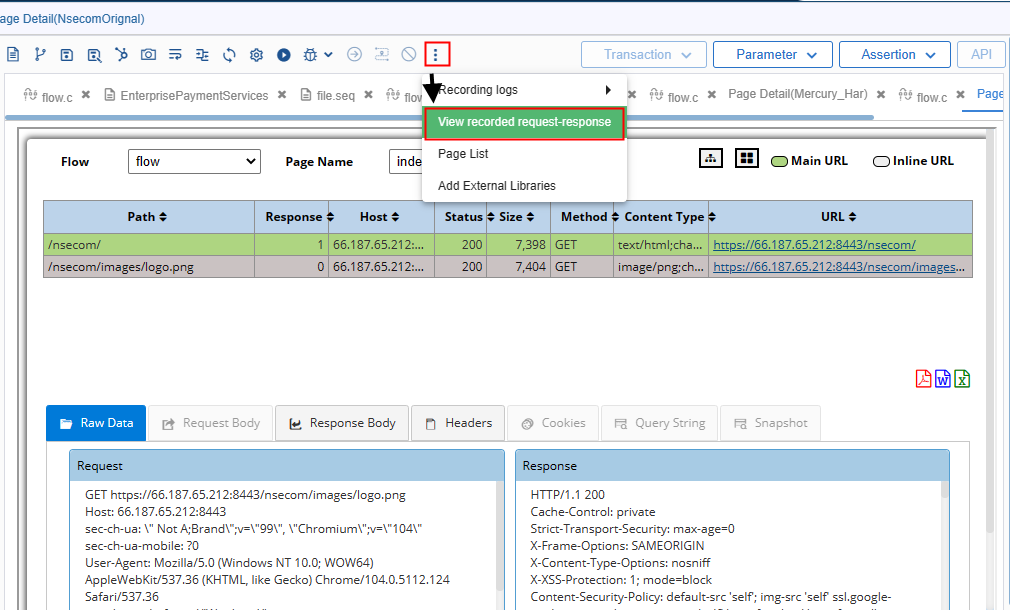
Task: Click the grid tile view icon
Action: click(747, 158)
